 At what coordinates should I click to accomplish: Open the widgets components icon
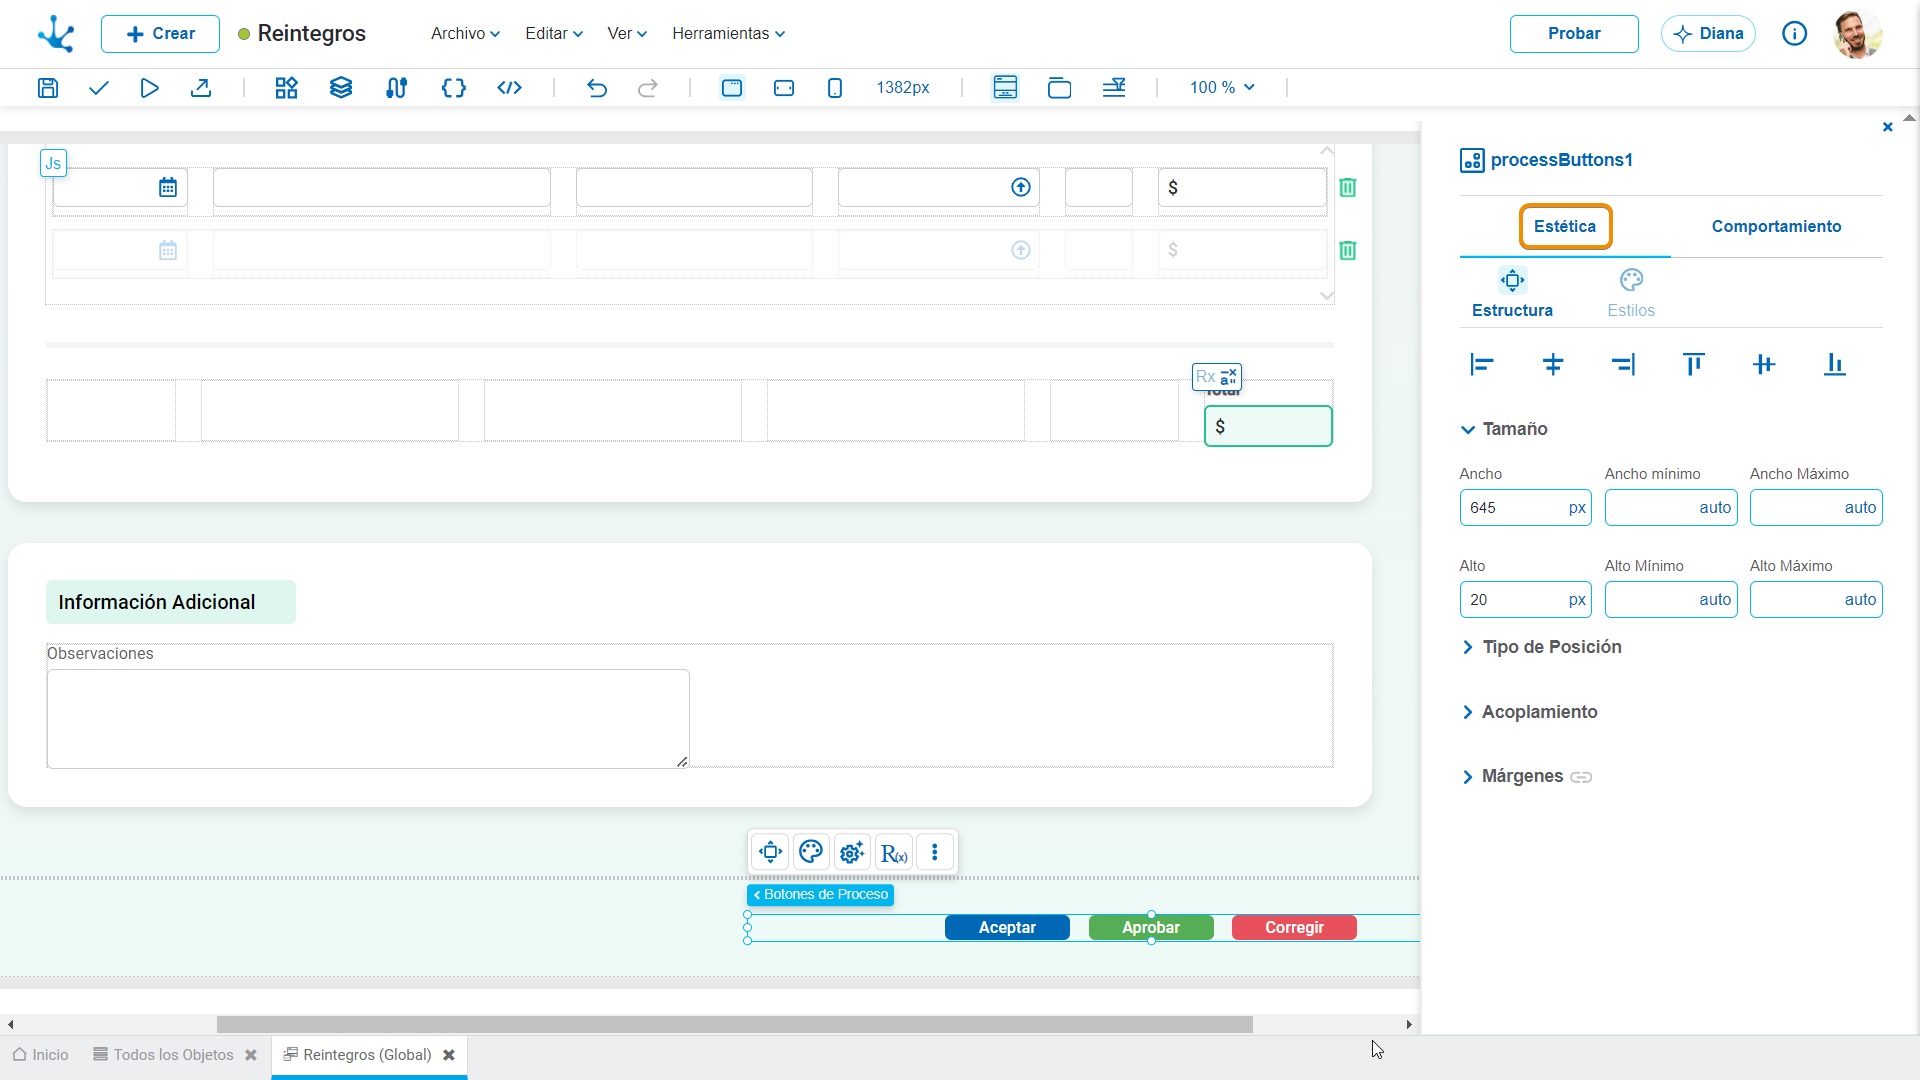tap(287, 88)
